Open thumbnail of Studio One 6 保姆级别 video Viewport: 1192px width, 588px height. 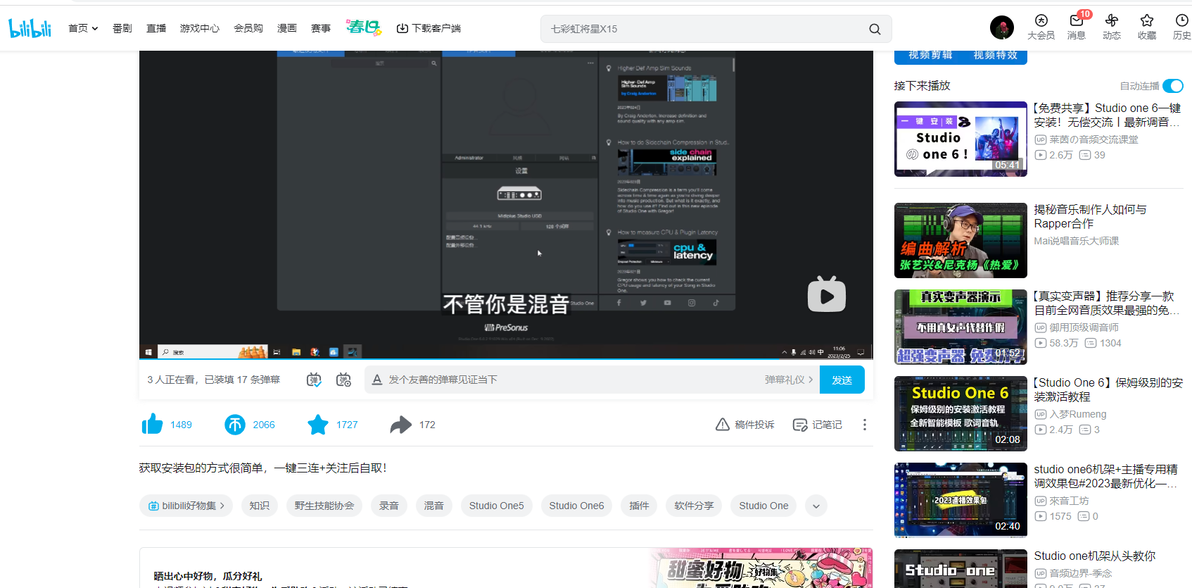[x=960, y=413]
